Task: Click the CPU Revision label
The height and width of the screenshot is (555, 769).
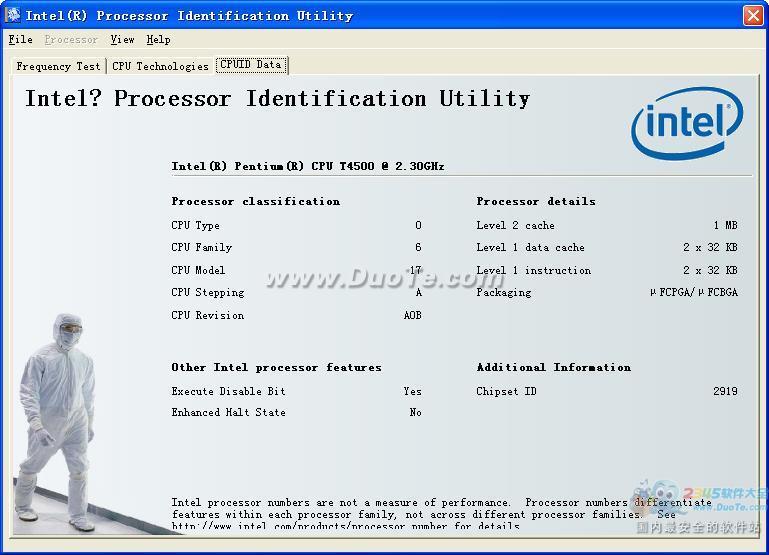Action: 207,315
